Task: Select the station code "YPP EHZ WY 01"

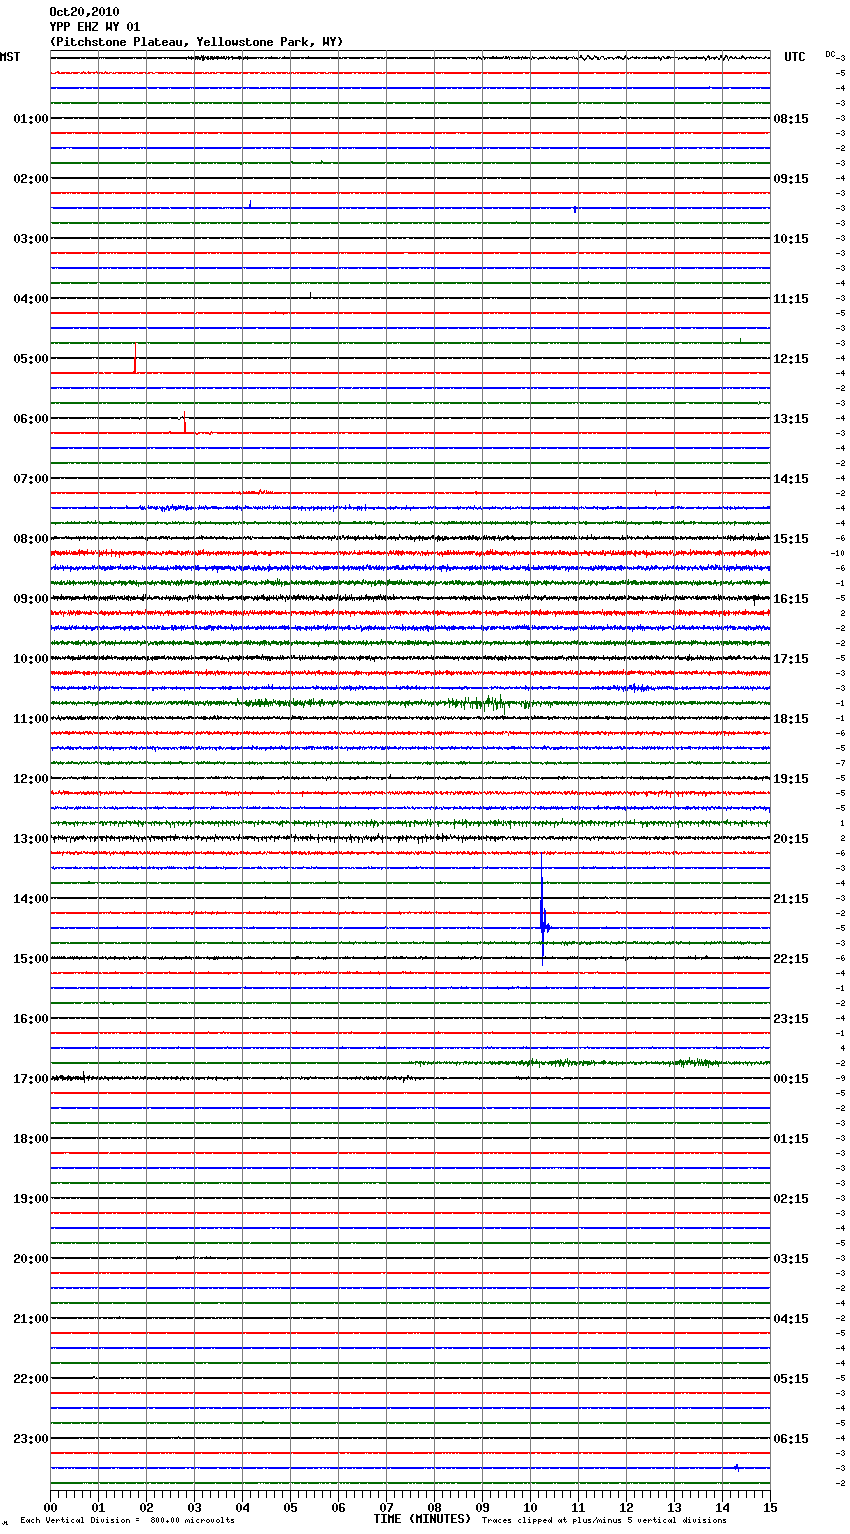Action: (95, 27)
